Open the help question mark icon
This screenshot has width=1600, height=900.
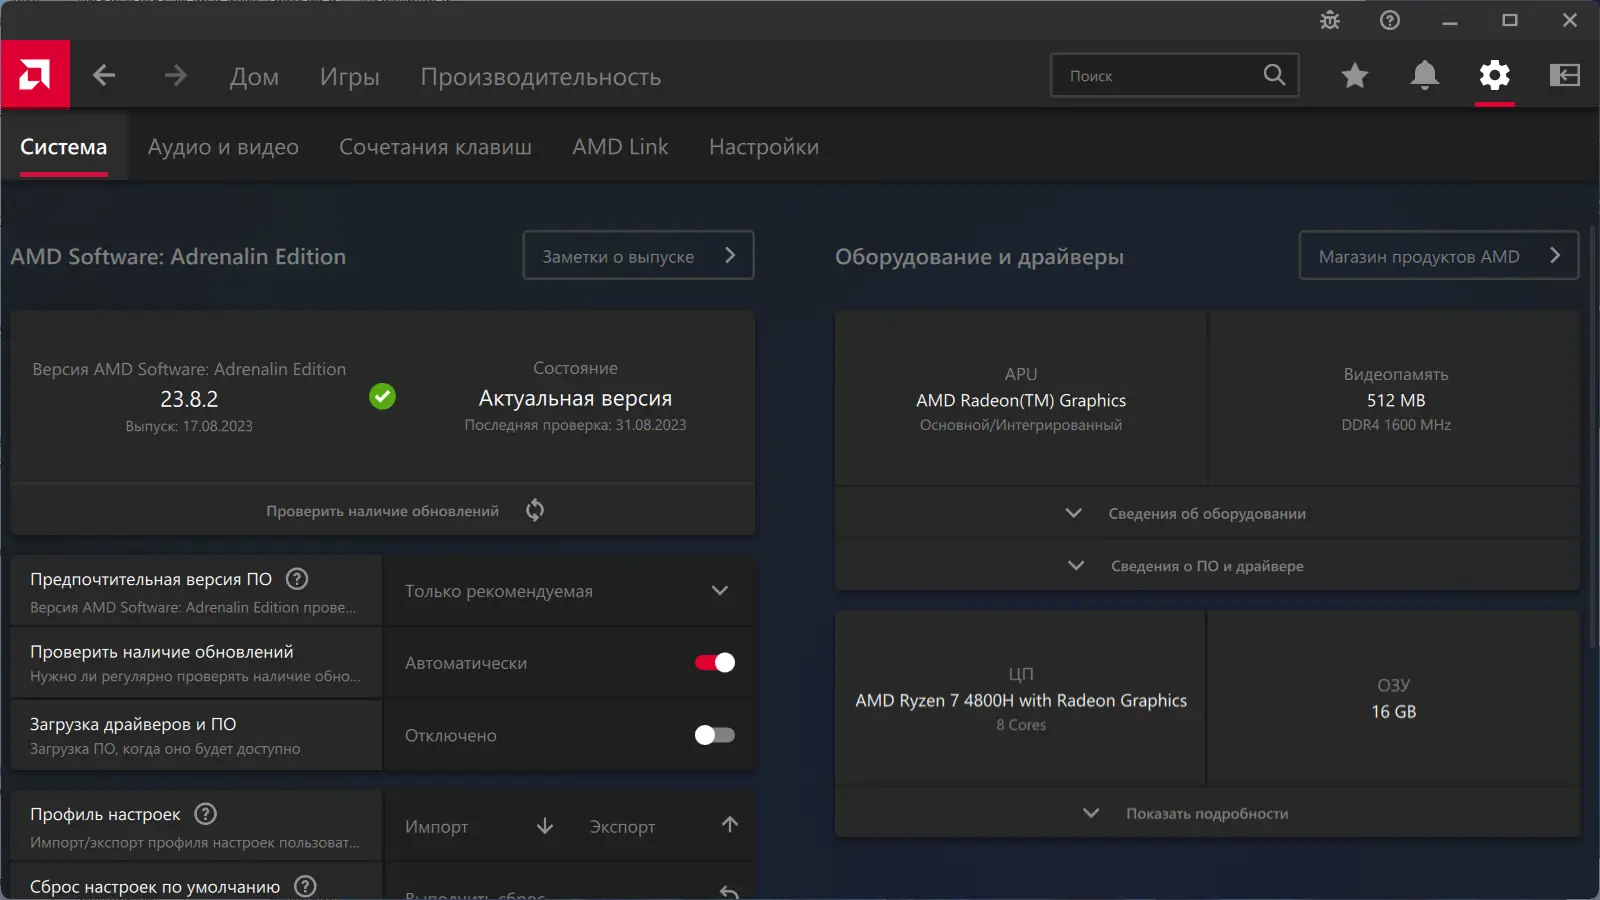(x=1390, y=20)
